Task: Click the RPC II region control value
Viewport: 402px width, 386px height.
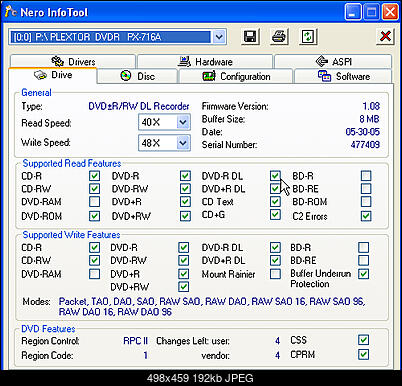Action: coord(135,341)
